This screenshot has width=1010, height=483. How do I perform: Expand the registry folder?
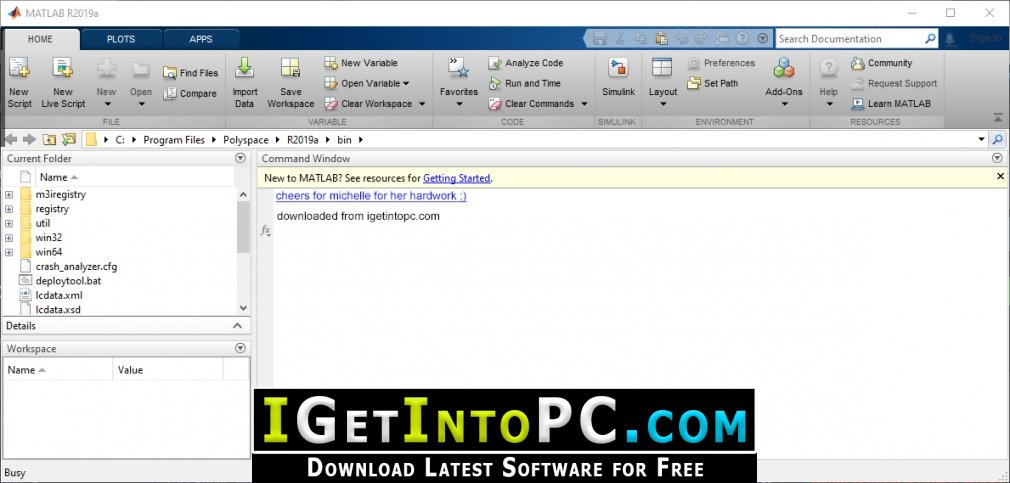click(9, 209)
